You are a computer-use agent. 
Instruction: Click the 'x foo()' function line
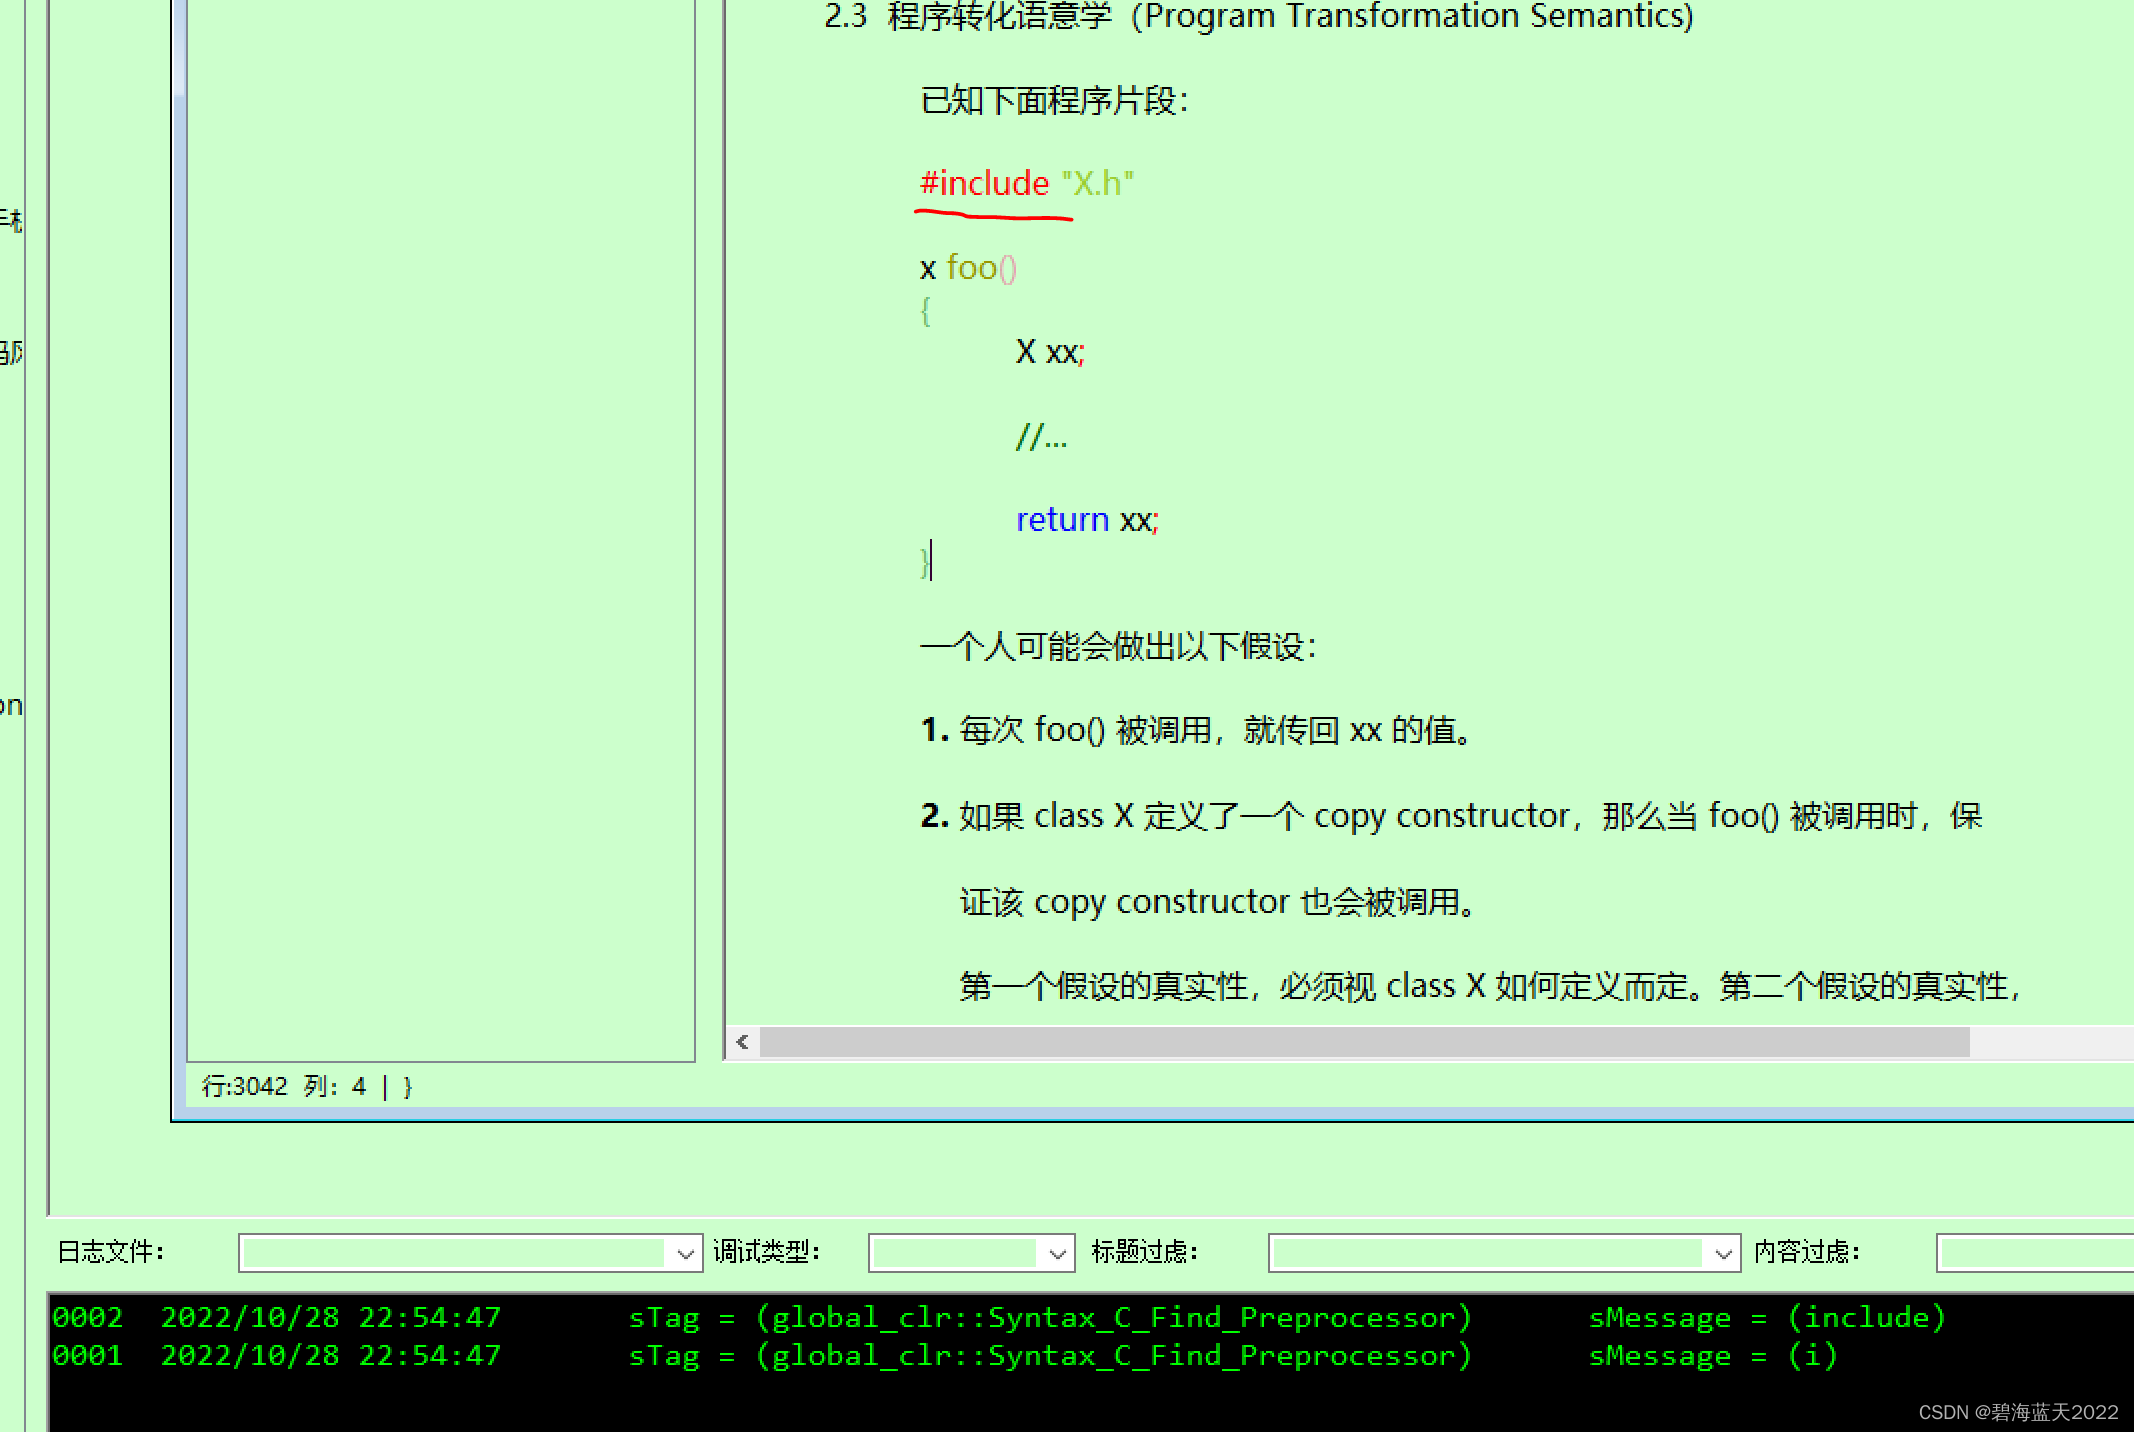[x=968, y=268]
